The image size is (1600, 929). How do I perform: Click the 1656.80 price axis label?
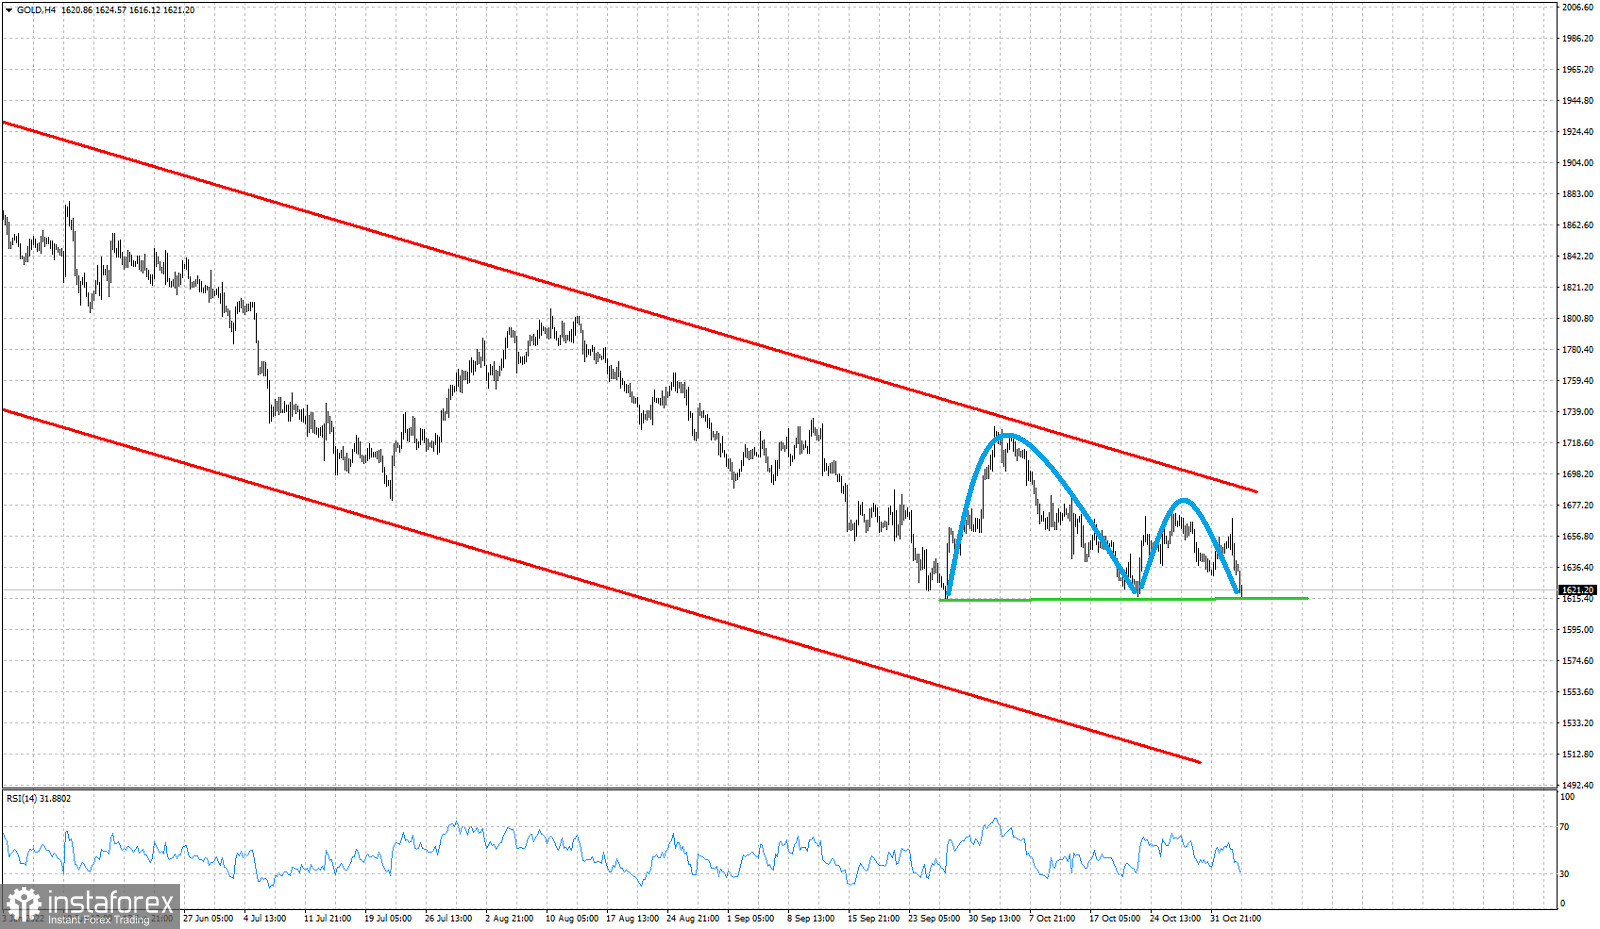coord(1578,536)
